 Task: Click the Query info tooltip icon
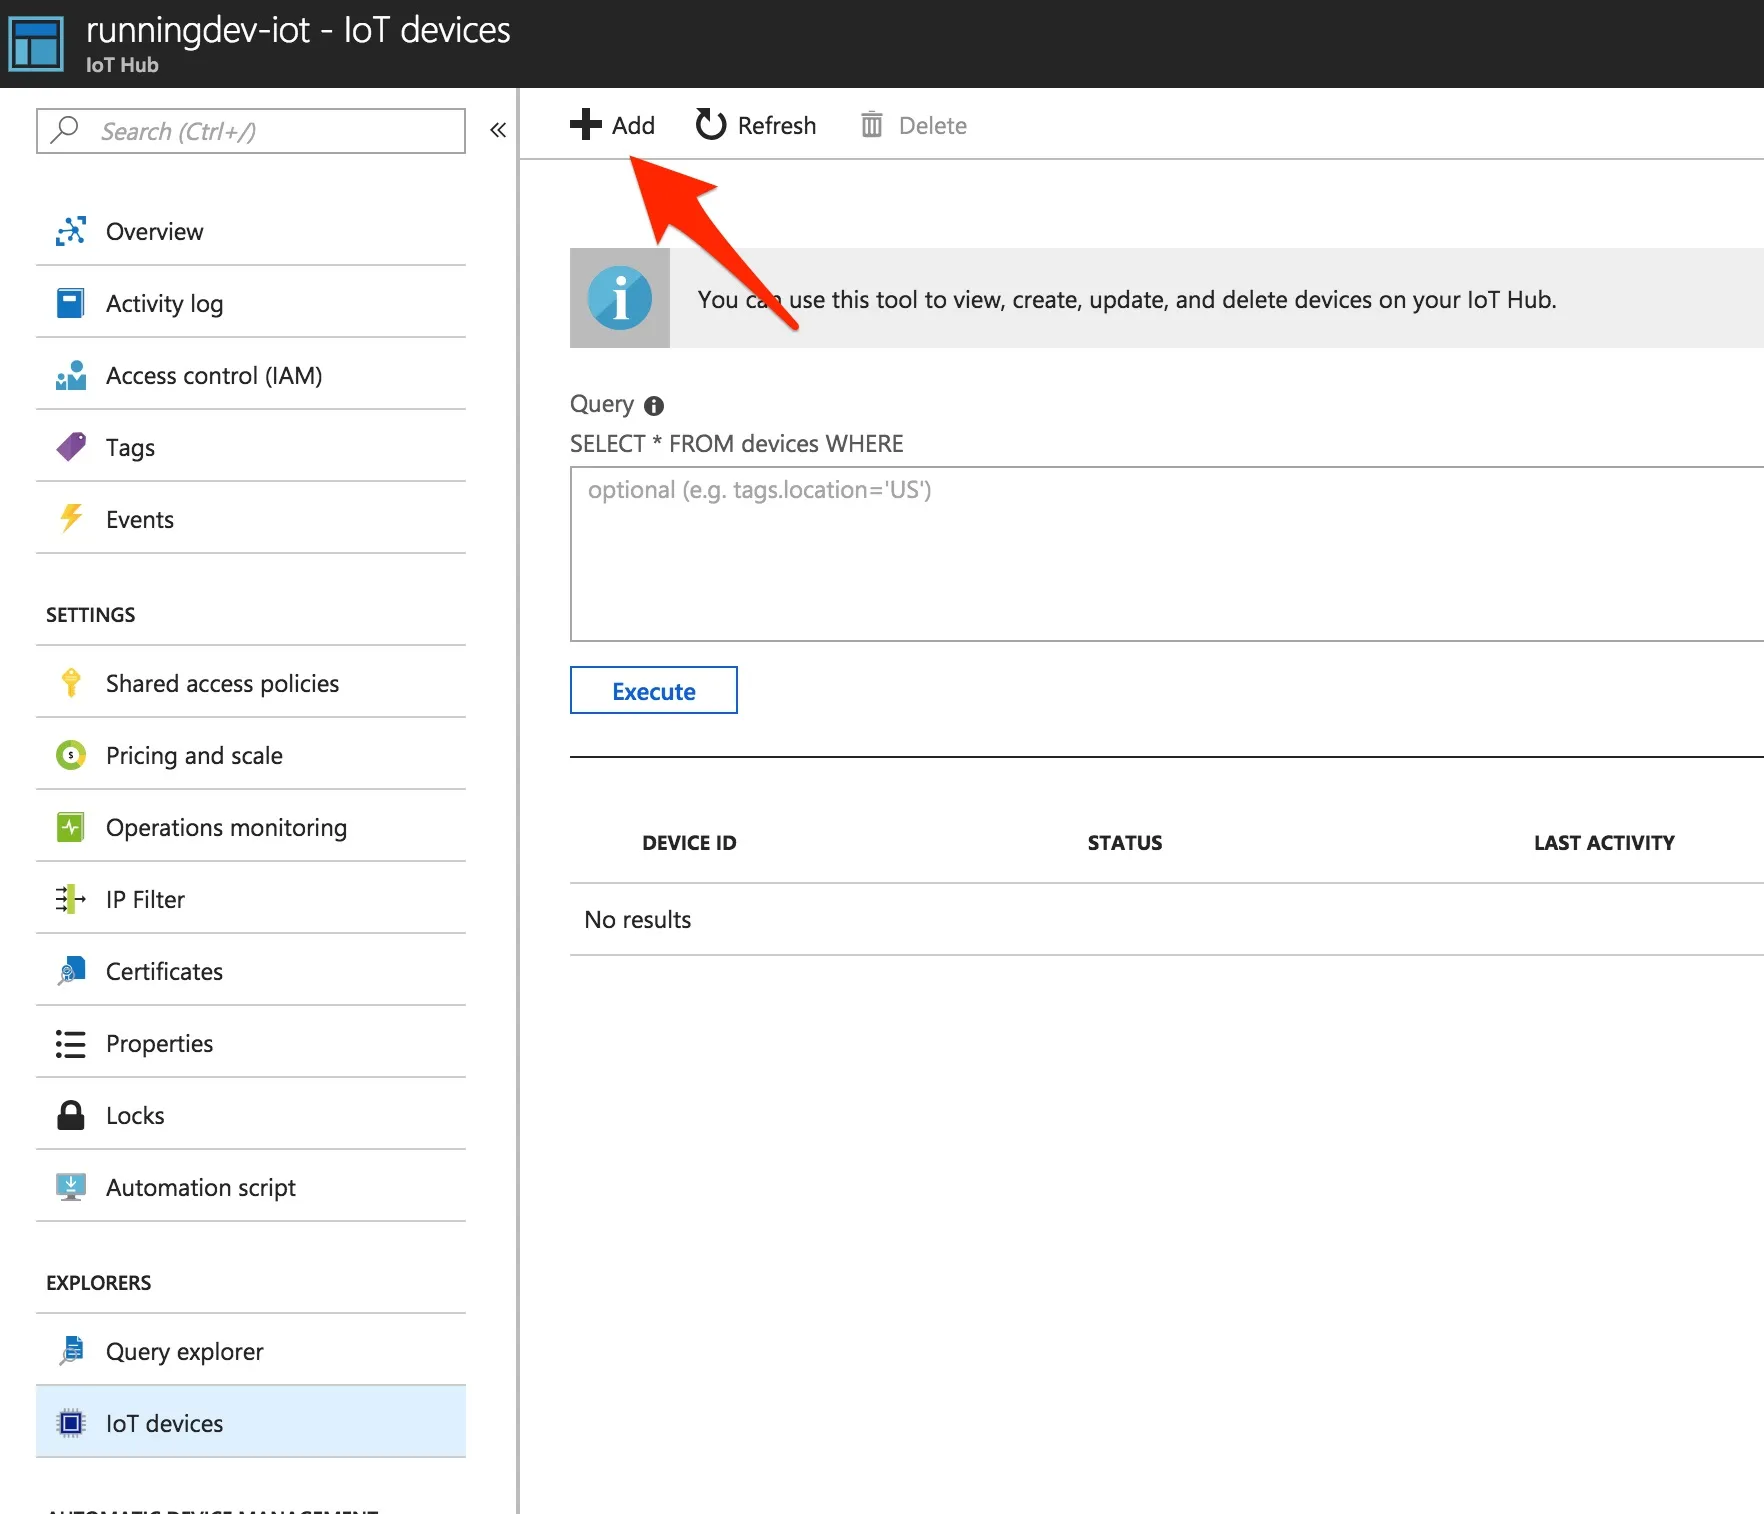[x=654, y=405]
